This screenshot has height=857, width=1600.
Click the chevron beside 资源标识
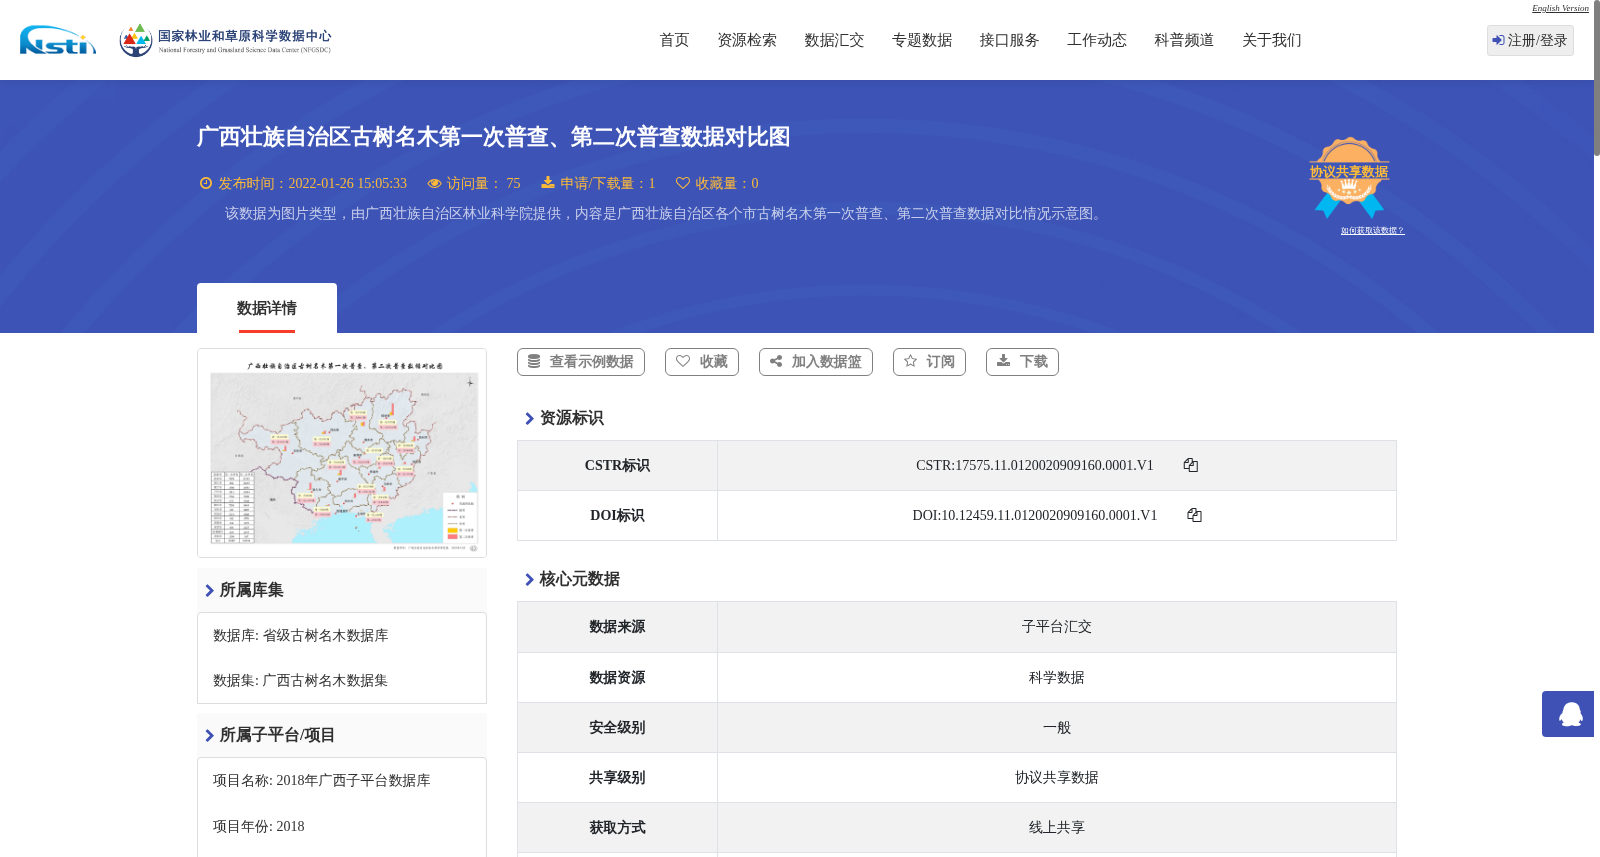click(x=529, y=419)
